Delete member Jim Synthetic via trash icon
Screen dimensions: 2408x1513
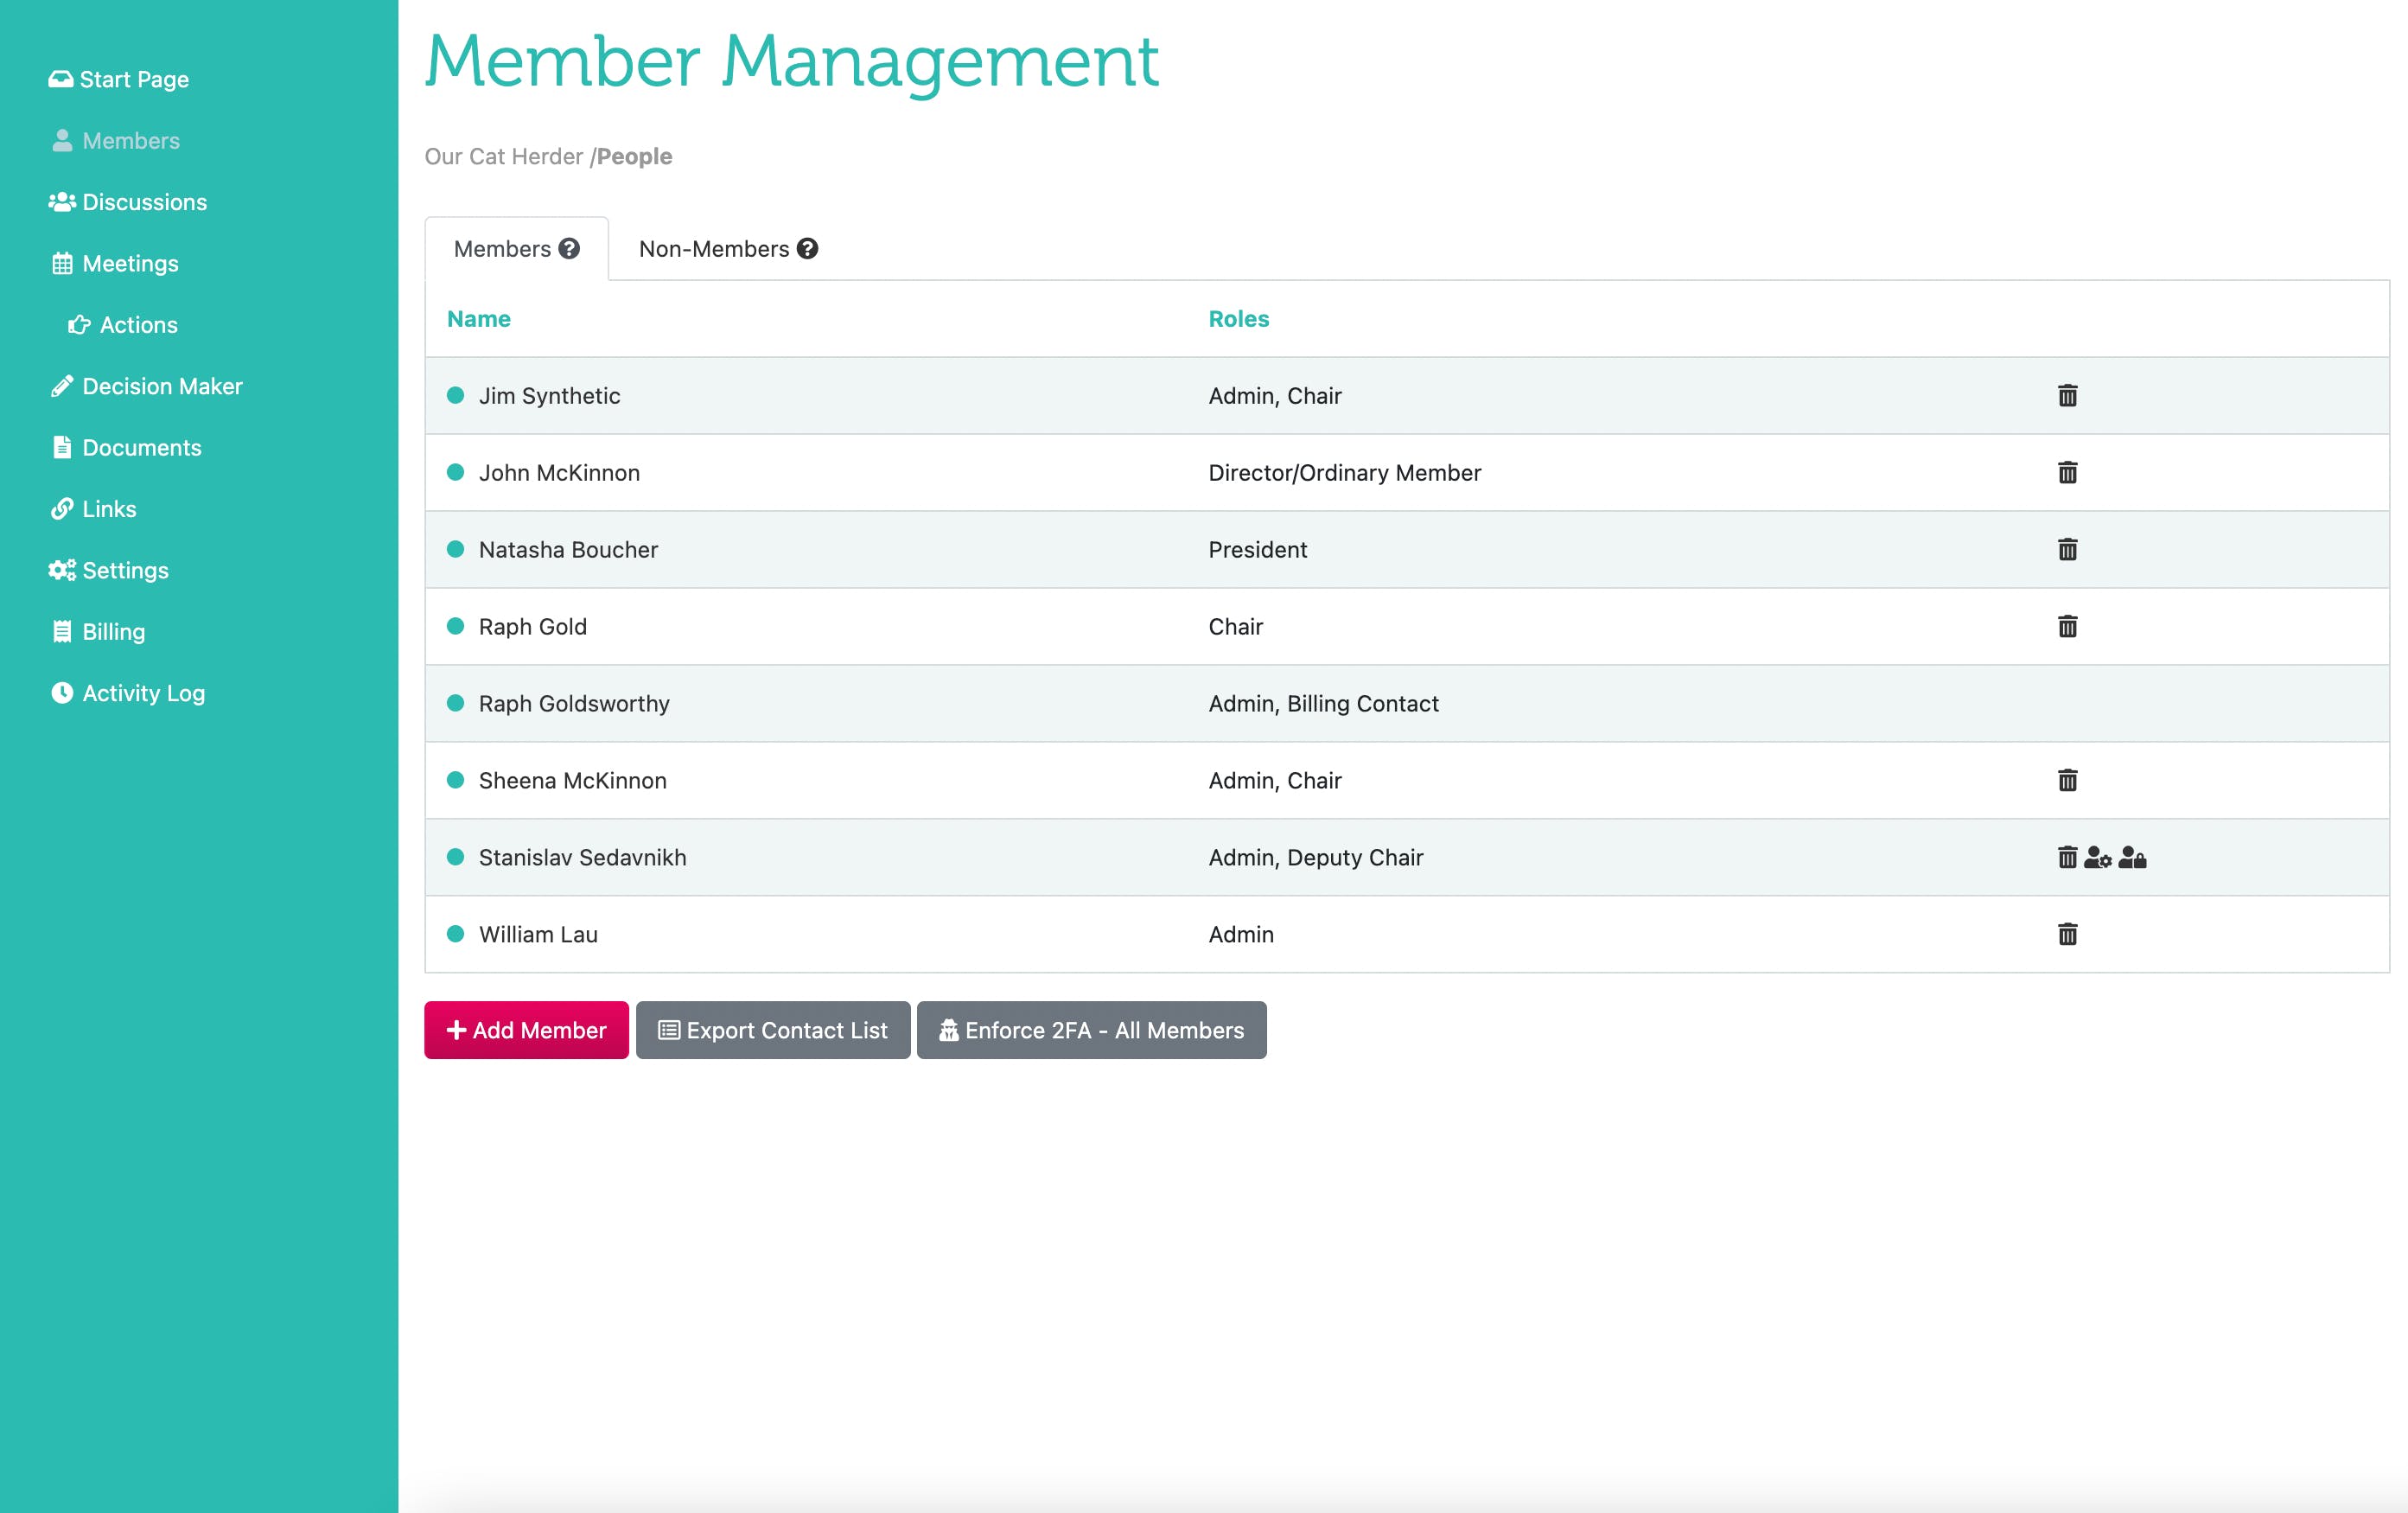point(2067,396)
